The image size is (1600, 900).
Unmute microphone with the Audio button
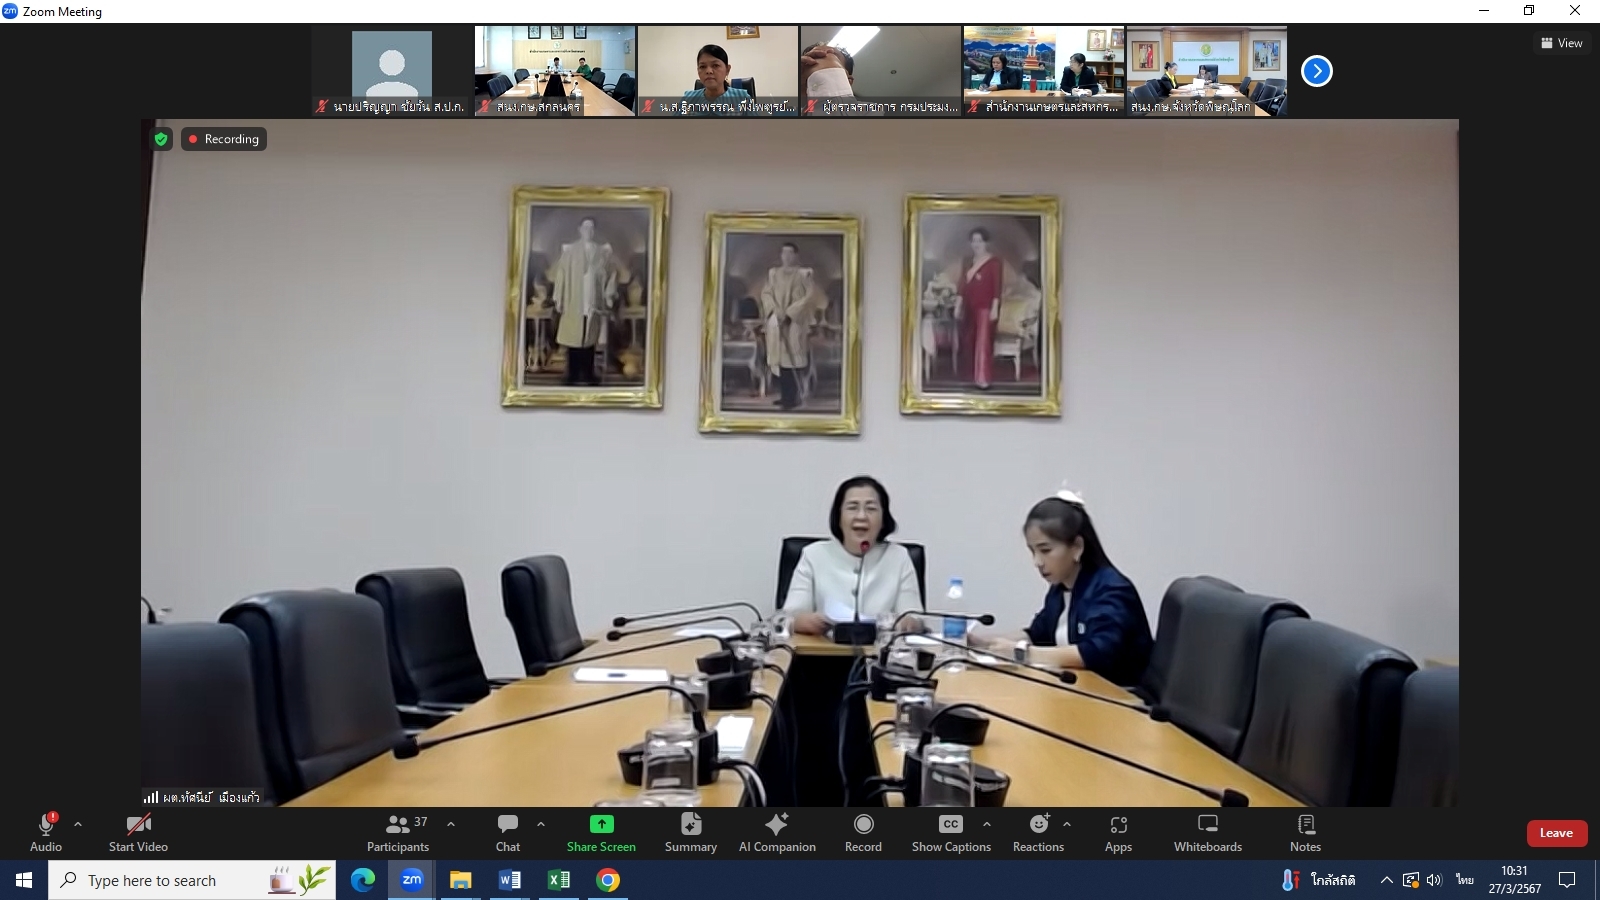click(x=46, y=833)
